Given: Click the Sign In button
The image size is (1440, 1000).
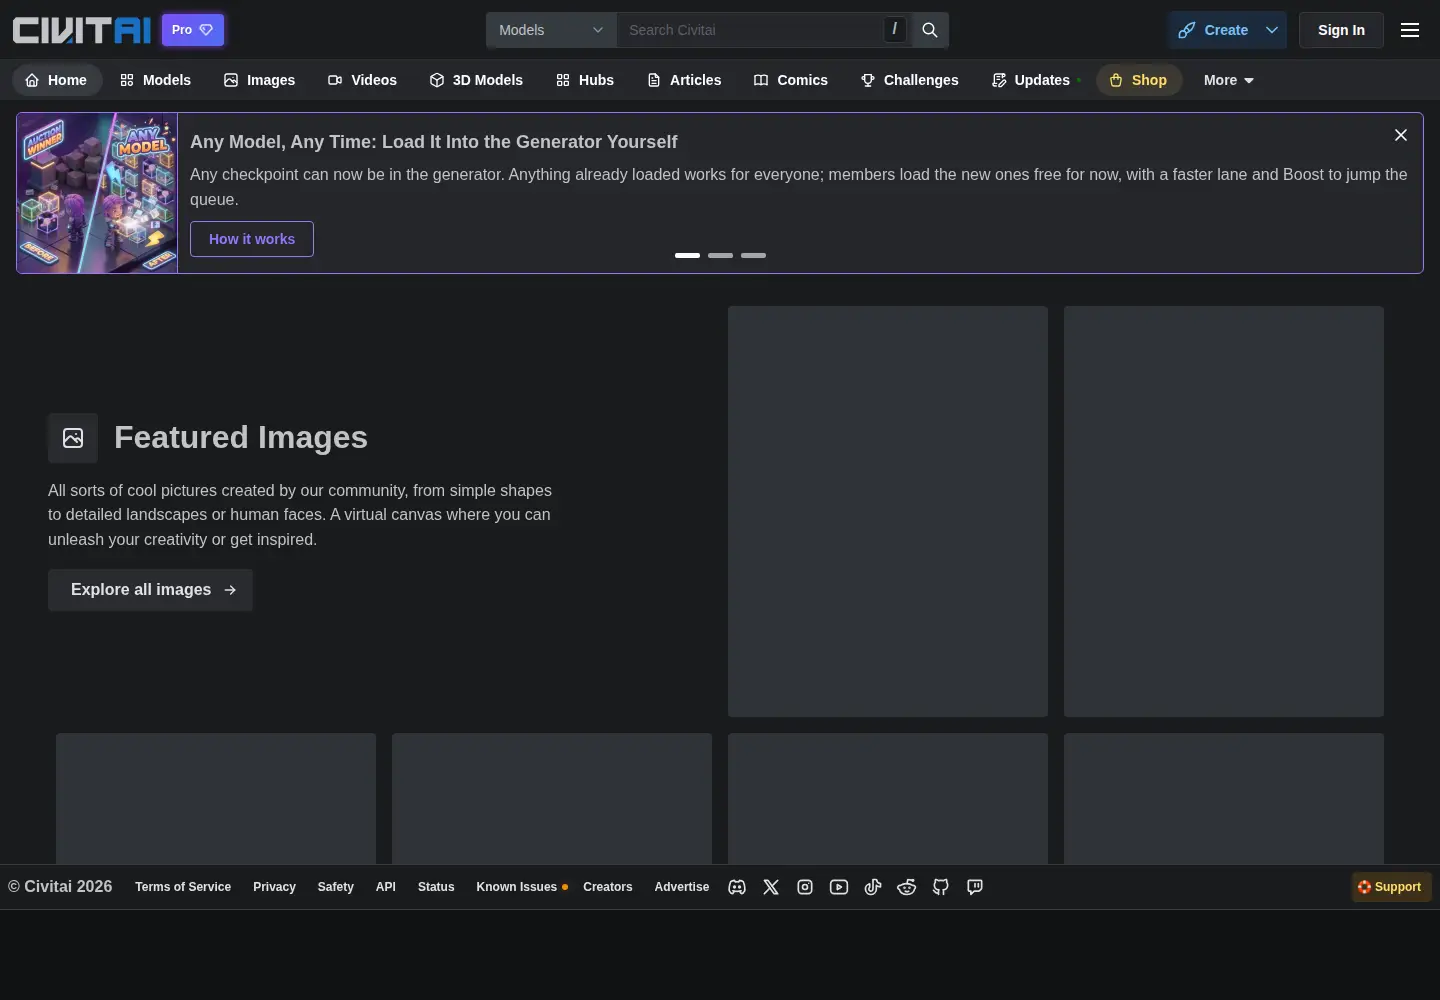Looking at the screenshot, I should click(x=1341, y=30).
